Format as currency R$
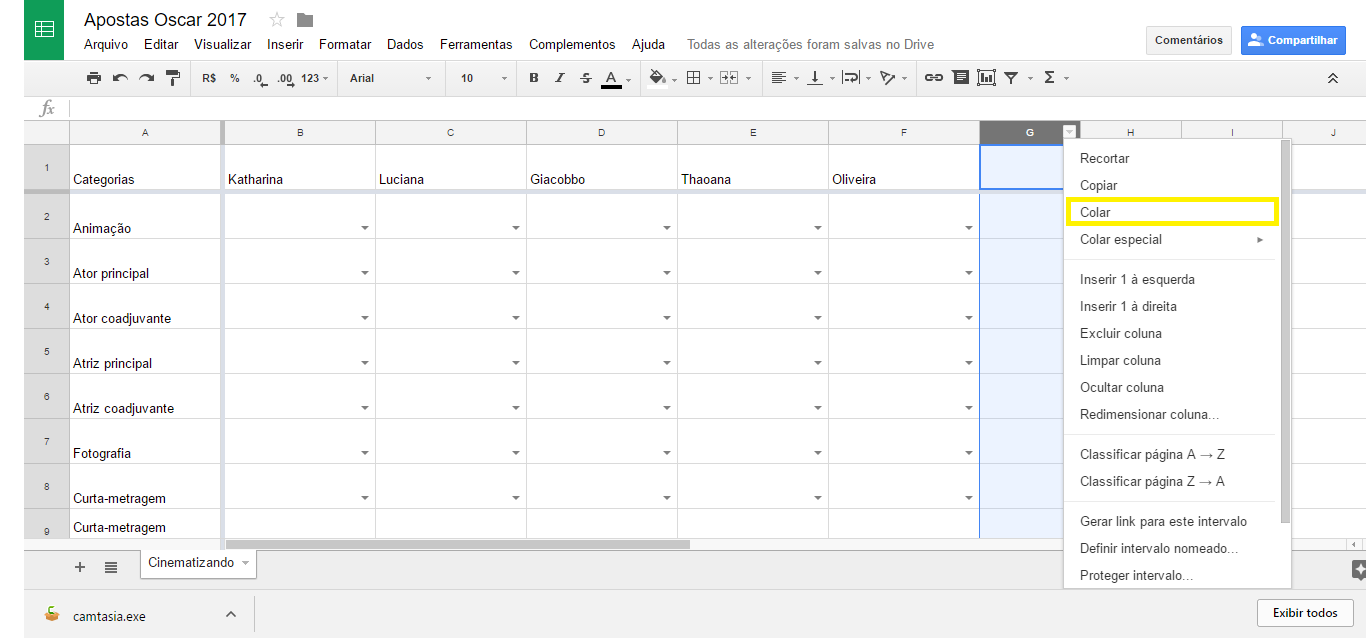 tap(209, 78)
